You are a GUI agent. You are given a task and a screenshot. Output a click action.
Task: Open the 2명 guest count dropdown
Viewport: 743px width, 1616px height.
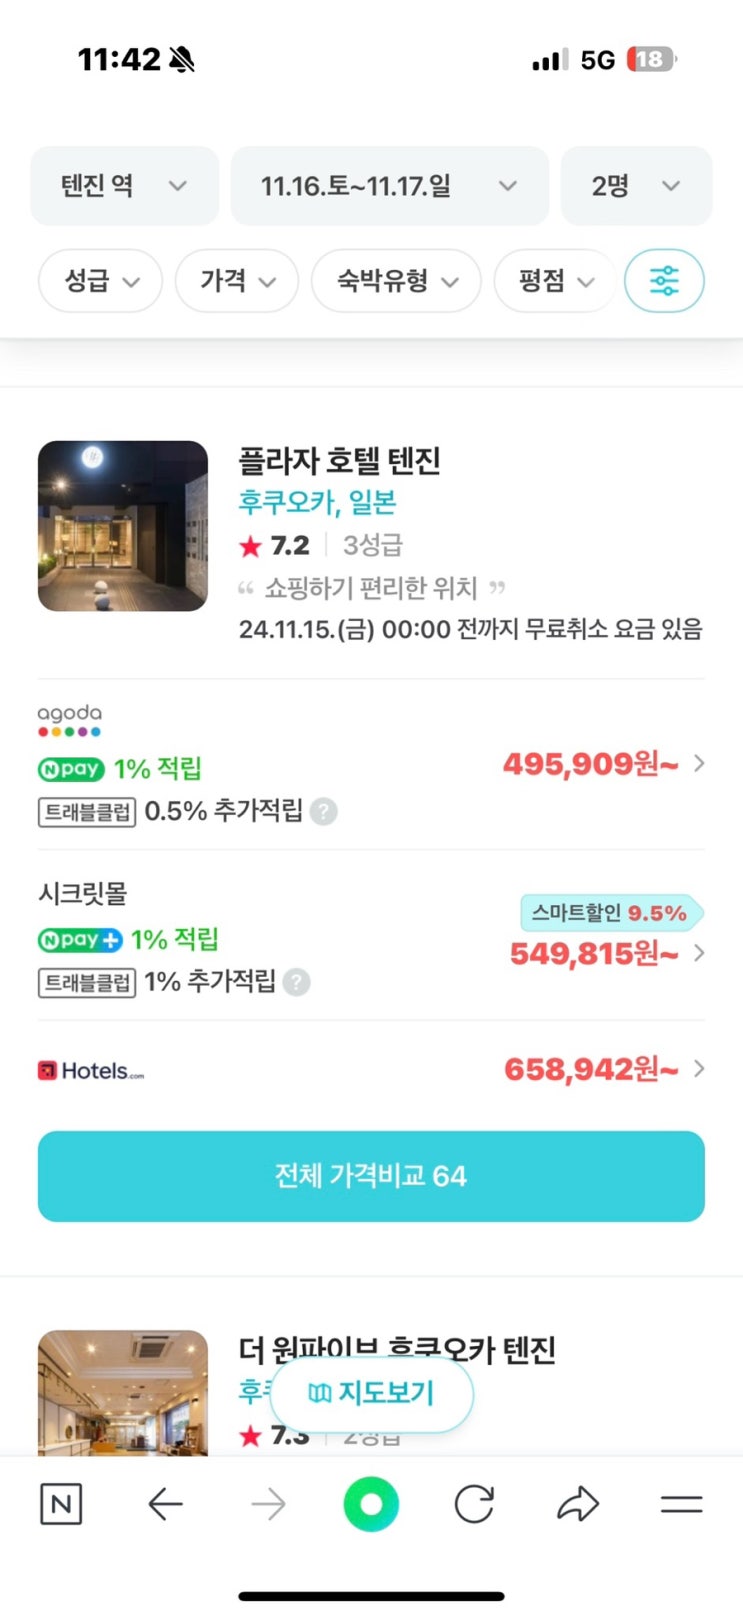636,186
